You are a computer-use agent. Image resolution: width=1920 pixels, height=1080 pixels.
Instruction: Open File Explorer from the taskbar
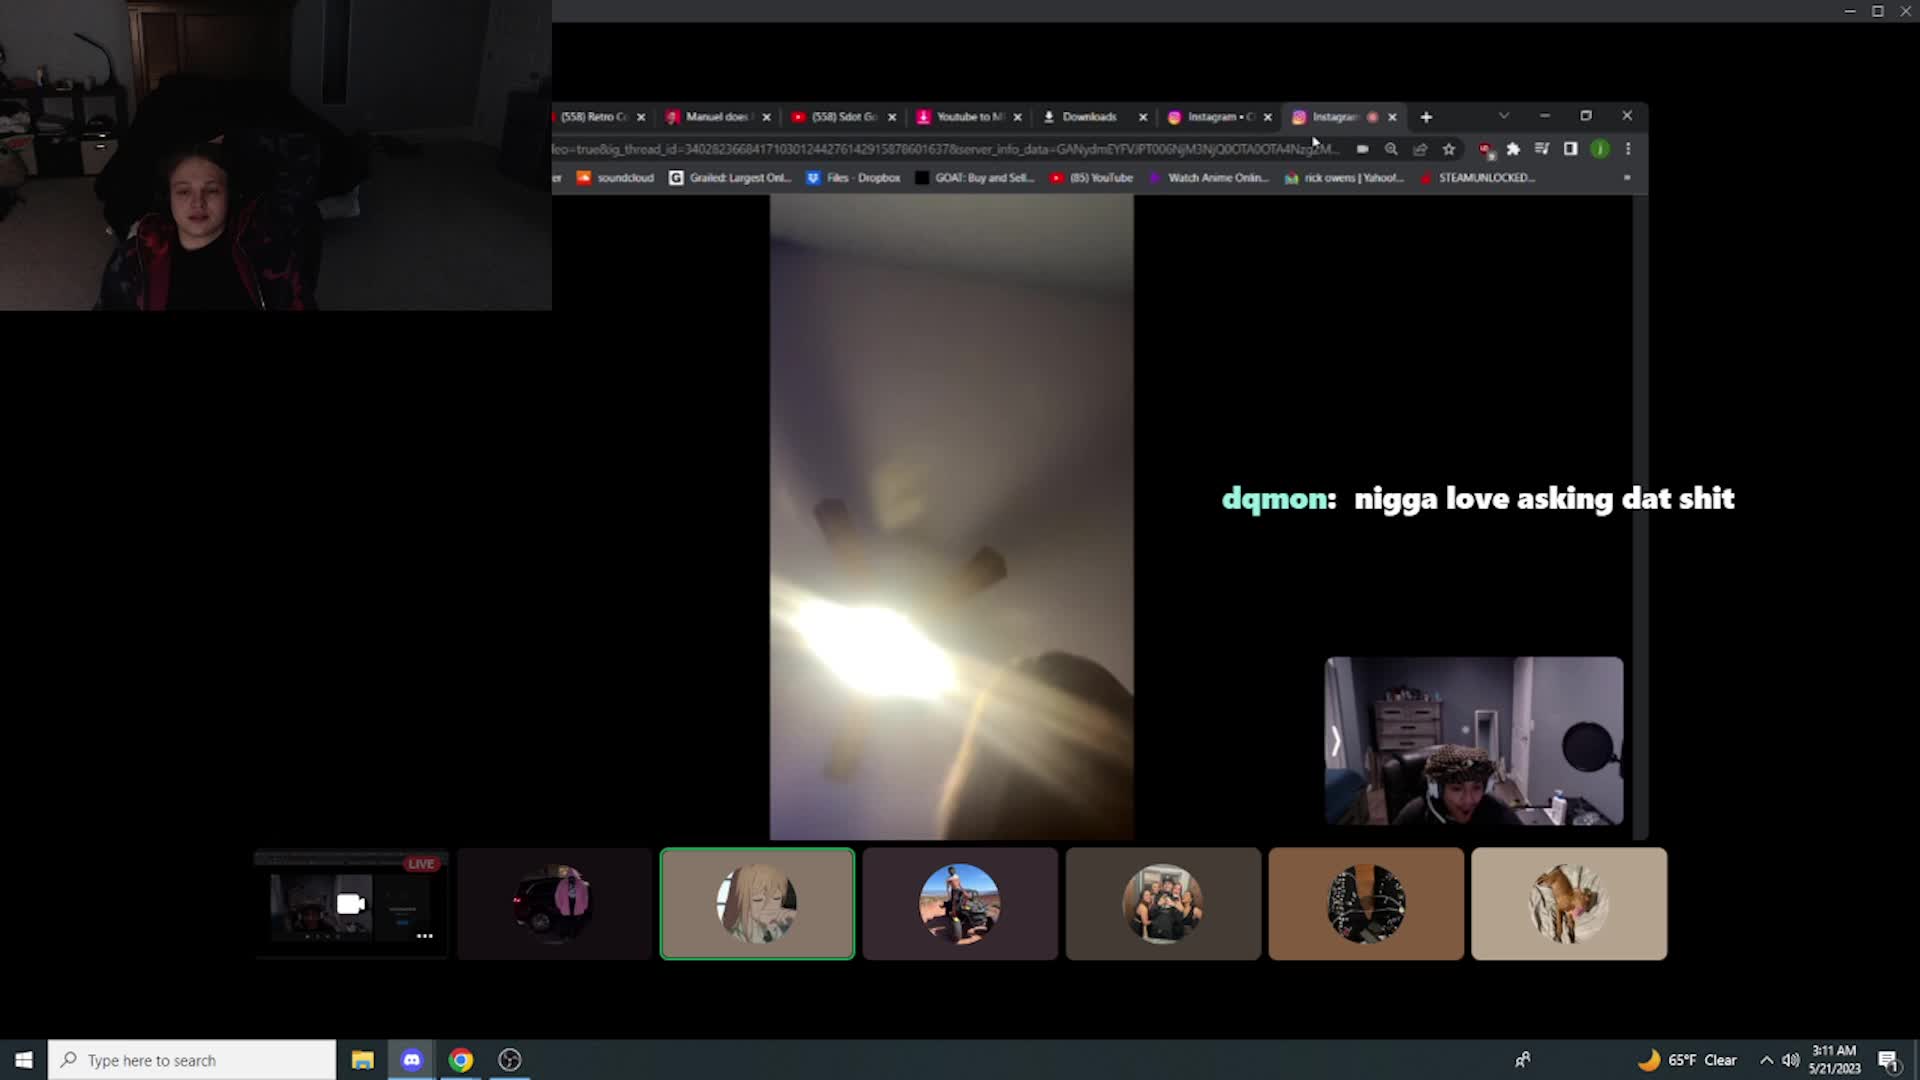click(x=362, y=1060)
